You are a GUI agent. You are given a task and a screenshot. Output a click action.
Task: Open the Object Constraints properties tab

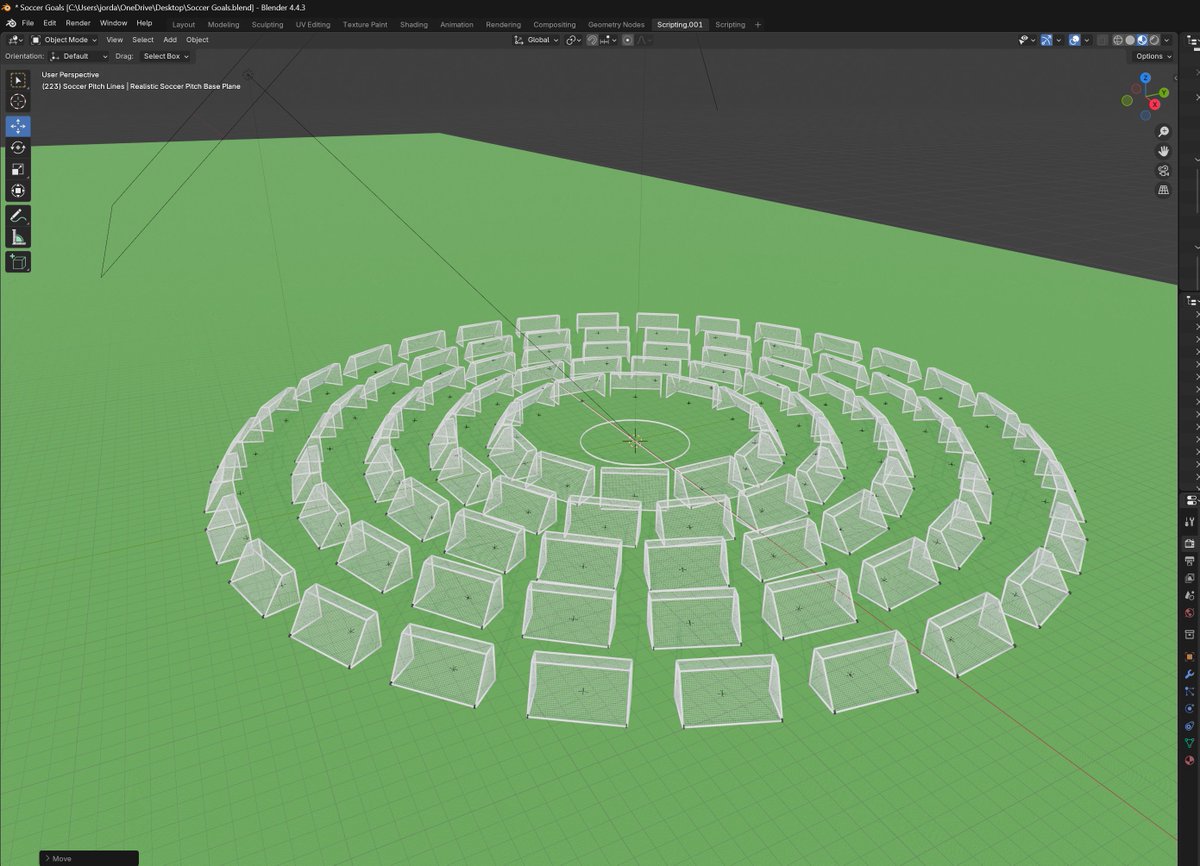[x=1190, y=726]
